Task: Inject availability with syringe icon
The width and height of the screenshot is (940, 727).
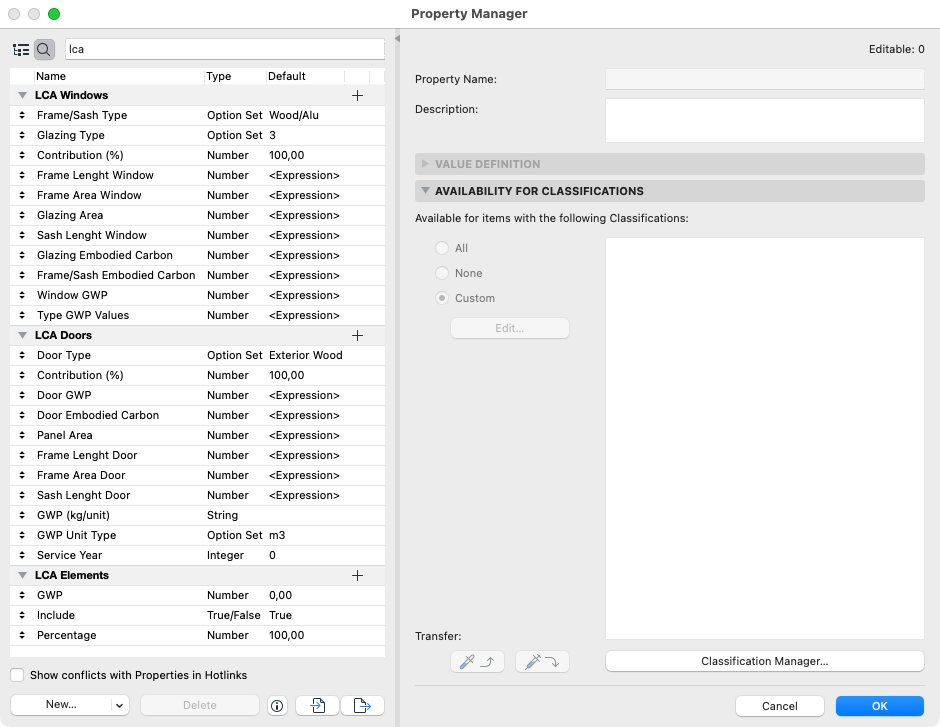Action: (x=542, y=662)
